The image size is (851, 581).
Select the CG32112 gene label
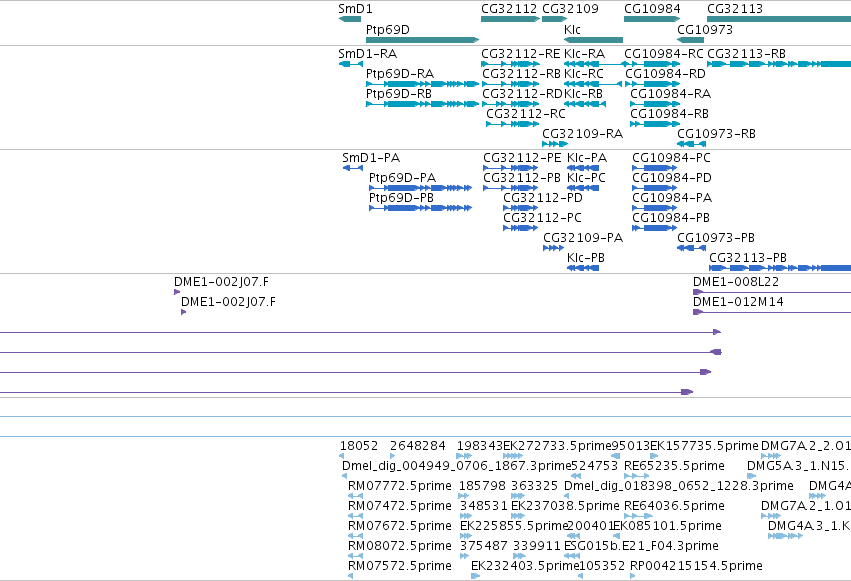point(509,9)
